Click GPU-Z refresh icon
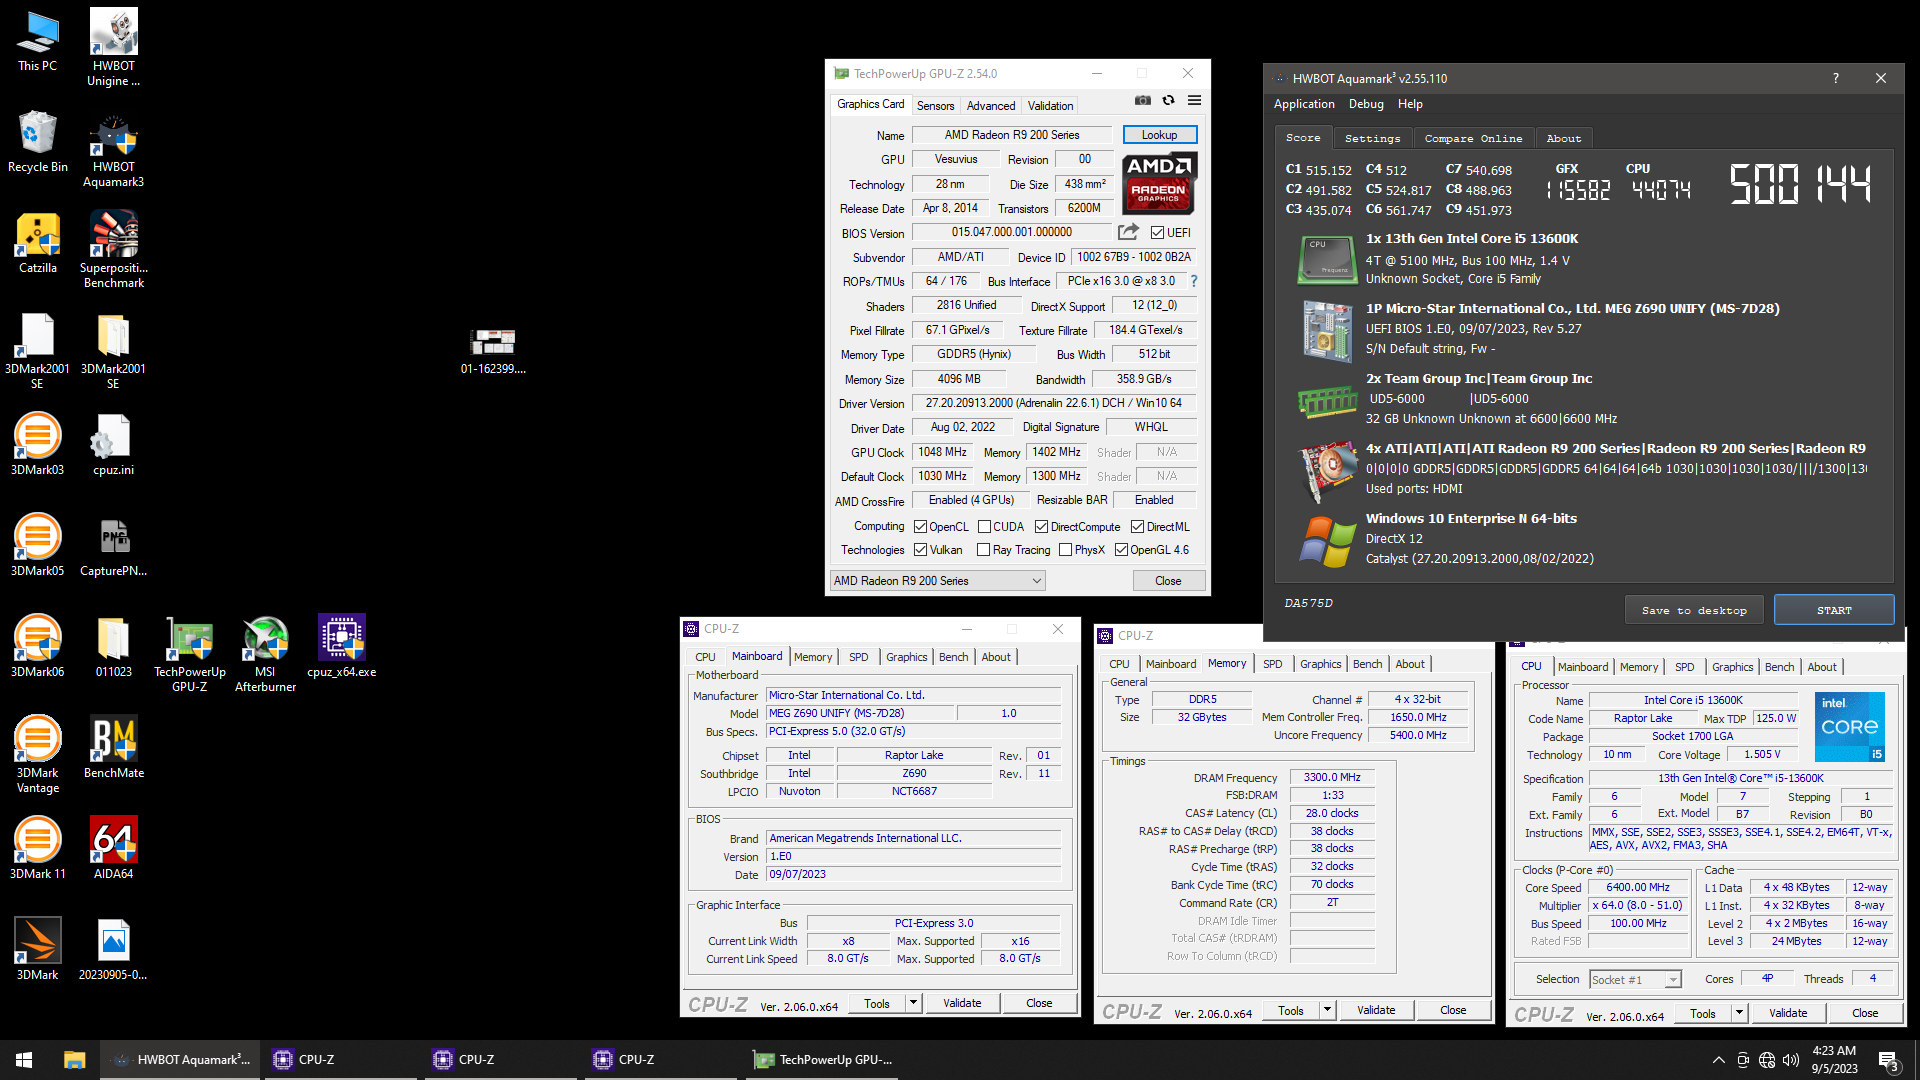Viewport: 1920px width, 1080px height. pos(1168,100)
